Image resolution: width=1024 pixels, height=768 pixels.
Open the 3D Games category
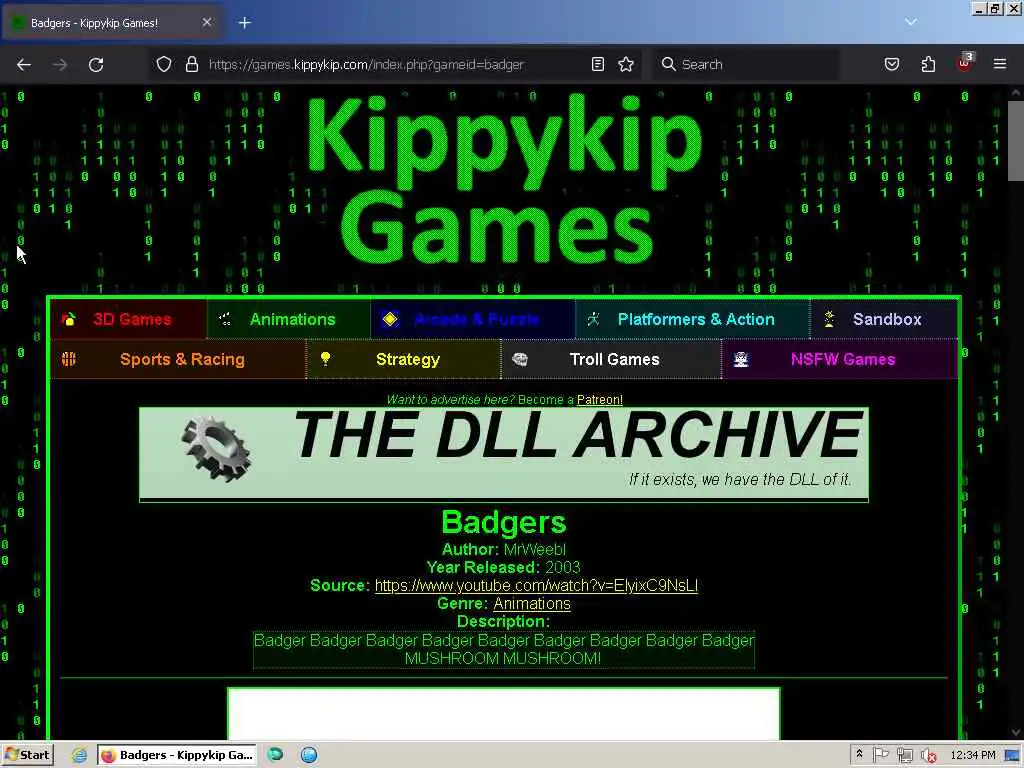point(129,319)
